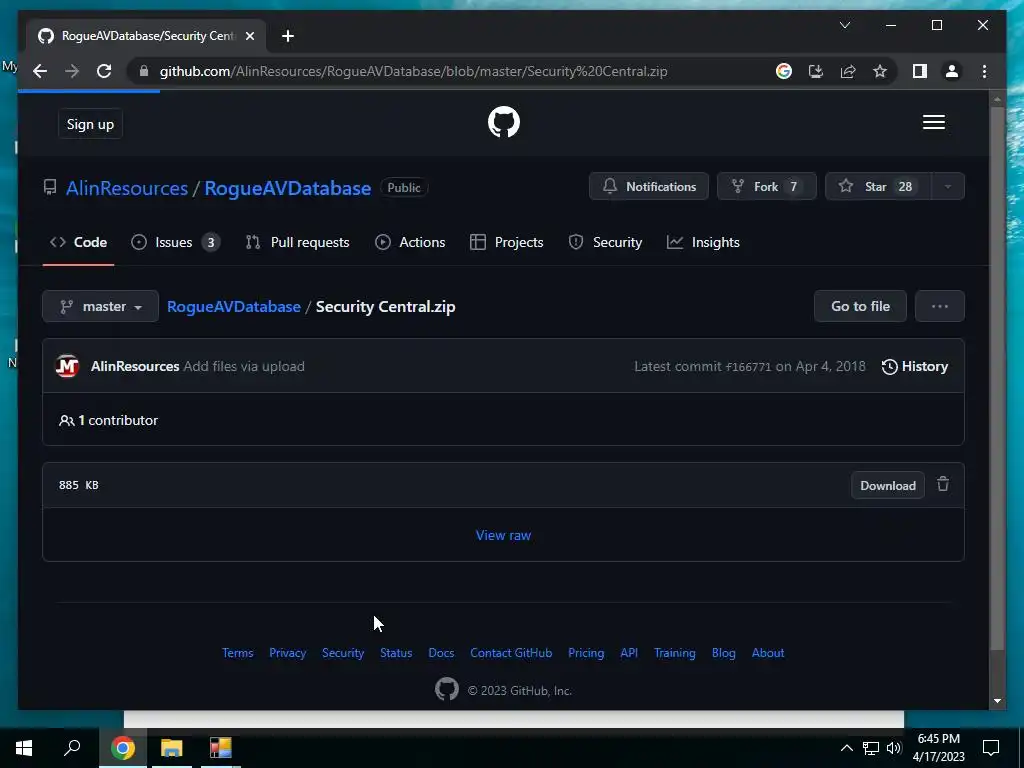
Task: Star the repository
Action: (878, 186)
